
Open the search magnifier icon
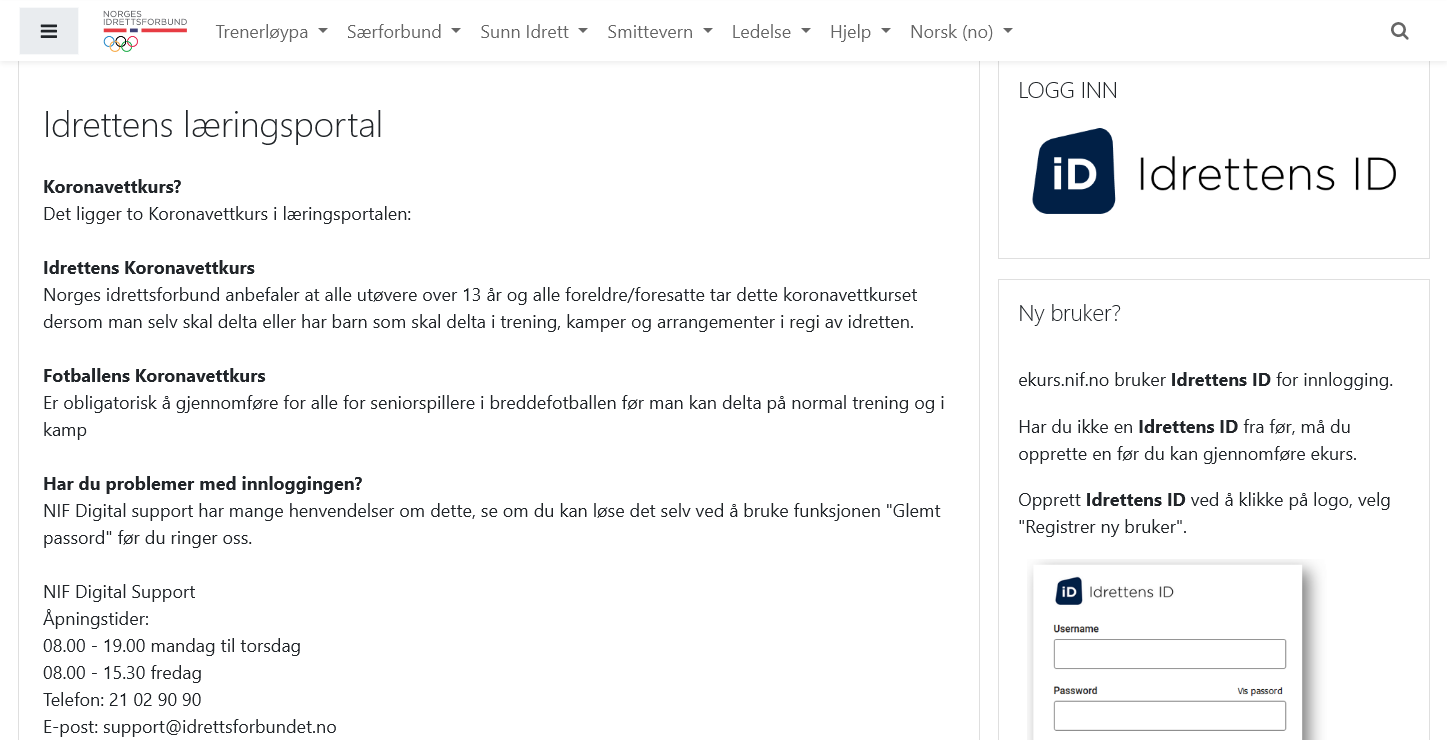pos(1400,31)
